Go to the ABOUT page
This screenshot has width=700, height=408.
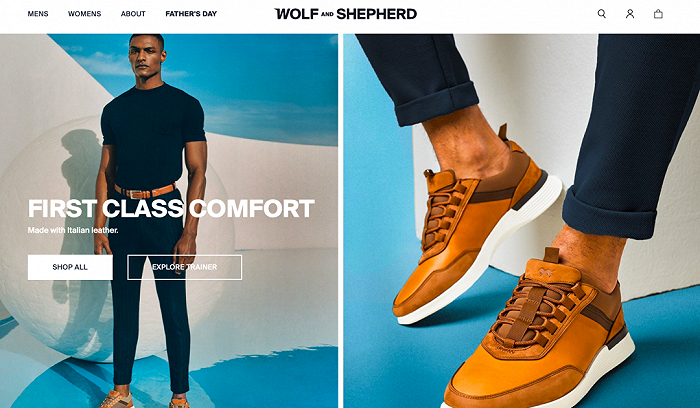coord(133,14)
